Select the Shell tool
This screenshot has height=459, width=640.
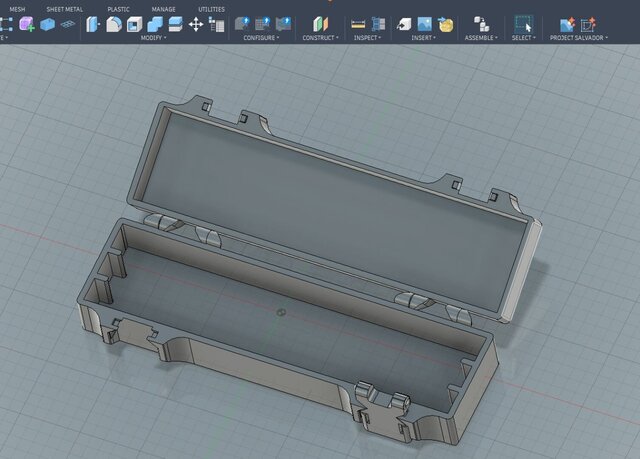tap(134, 24)
